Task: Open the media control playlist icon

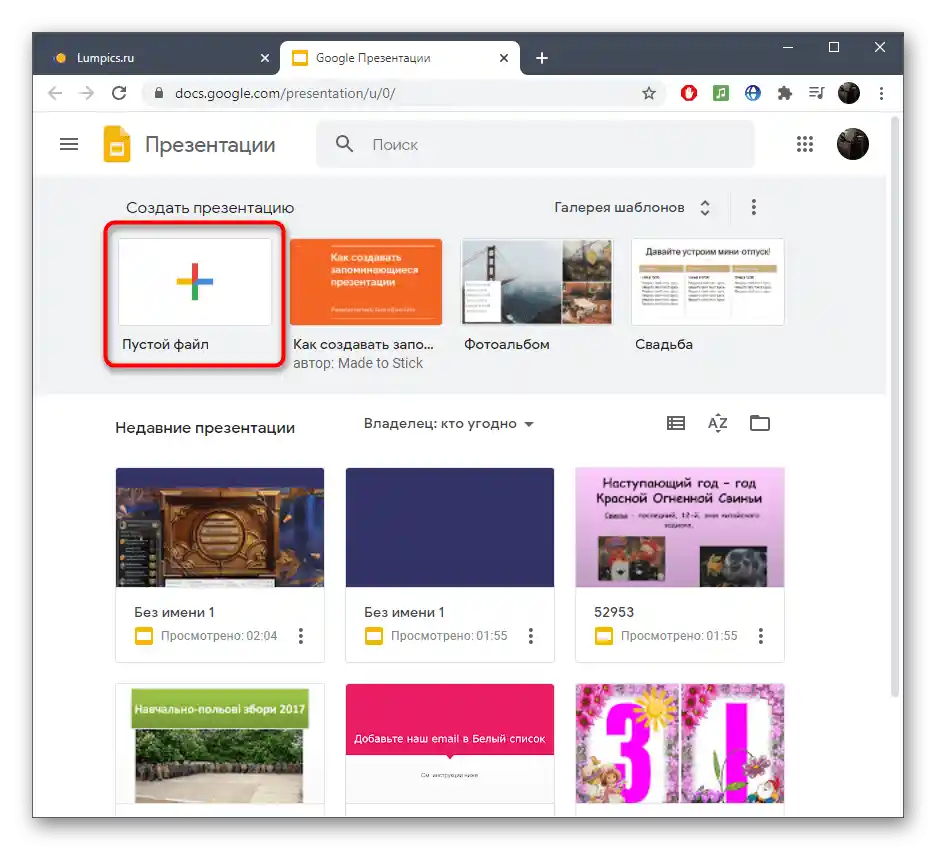Action: click(x=816, y=93)
